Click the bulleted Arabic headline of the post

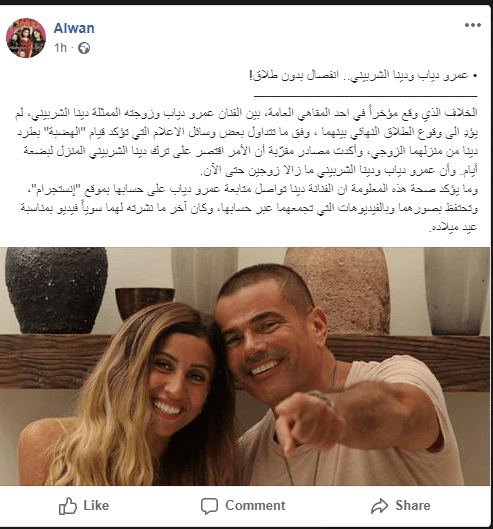tap(363, 75)
